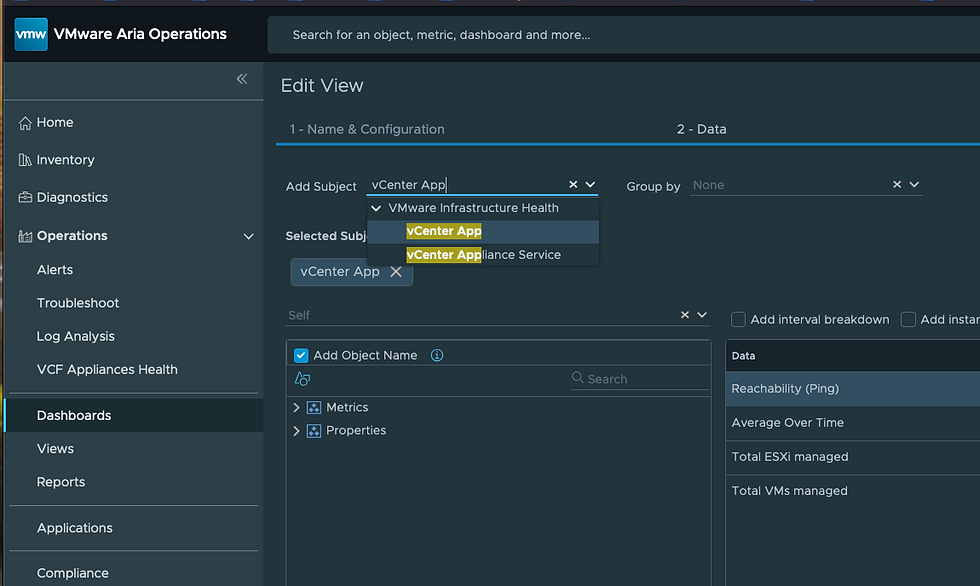Screen dimensions: 980x586
Task: Open Log Analysis
Action: click(x=76, y=336)
